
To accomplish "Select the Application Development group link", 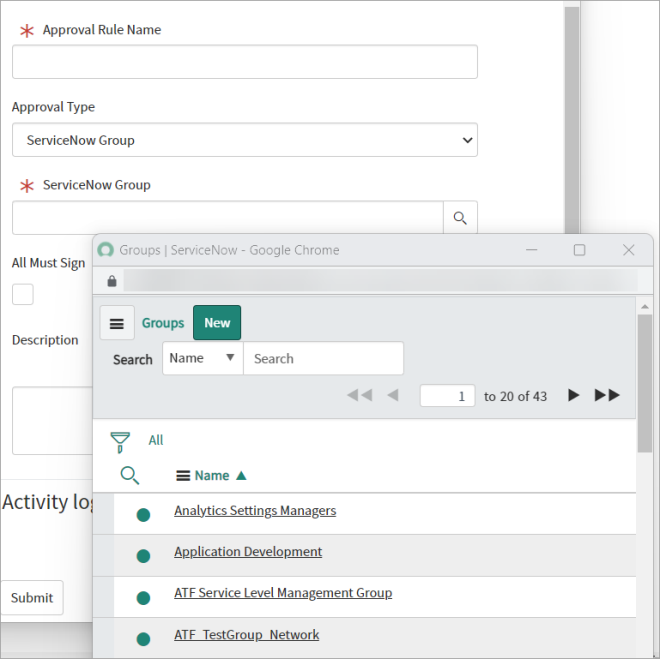I will [248, 552].
